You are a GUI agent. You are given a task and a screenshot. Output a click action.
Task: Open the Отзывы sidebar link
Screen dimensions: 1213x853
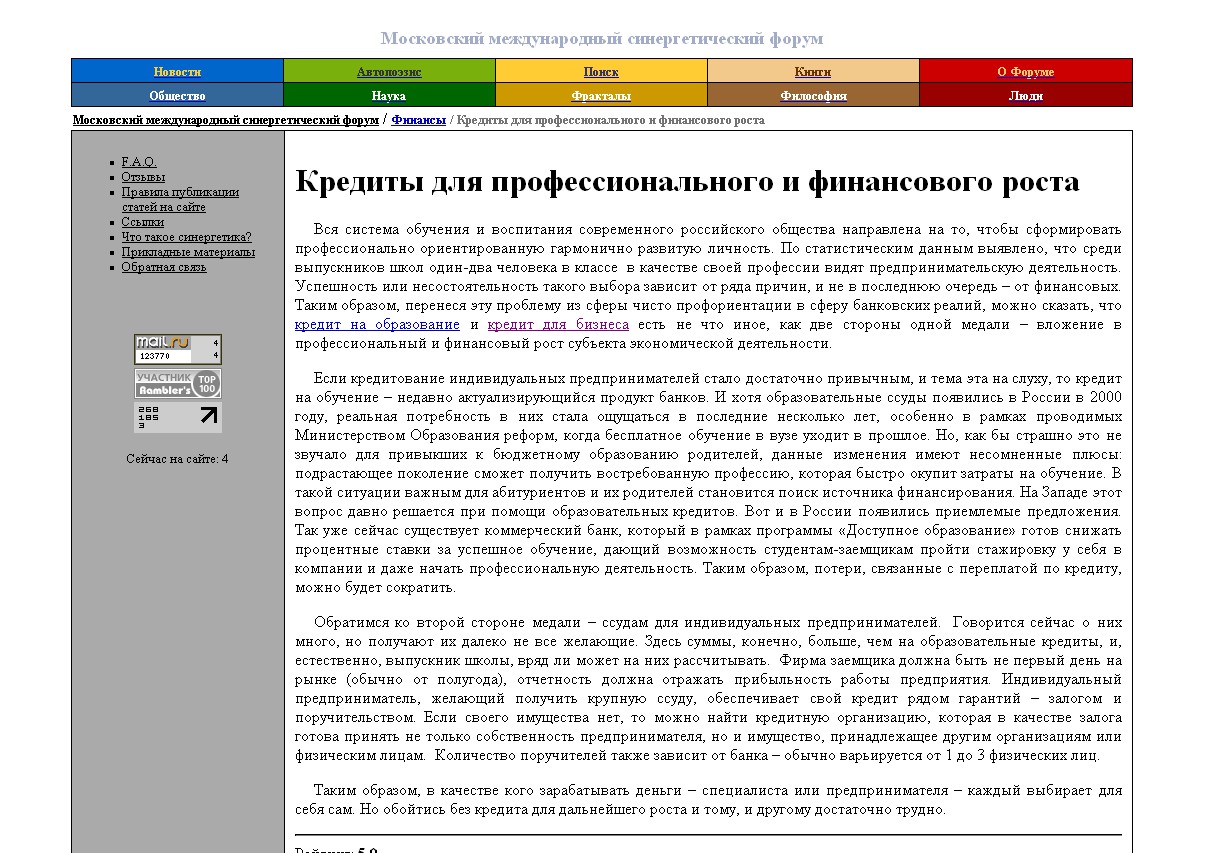coord(143,177)
